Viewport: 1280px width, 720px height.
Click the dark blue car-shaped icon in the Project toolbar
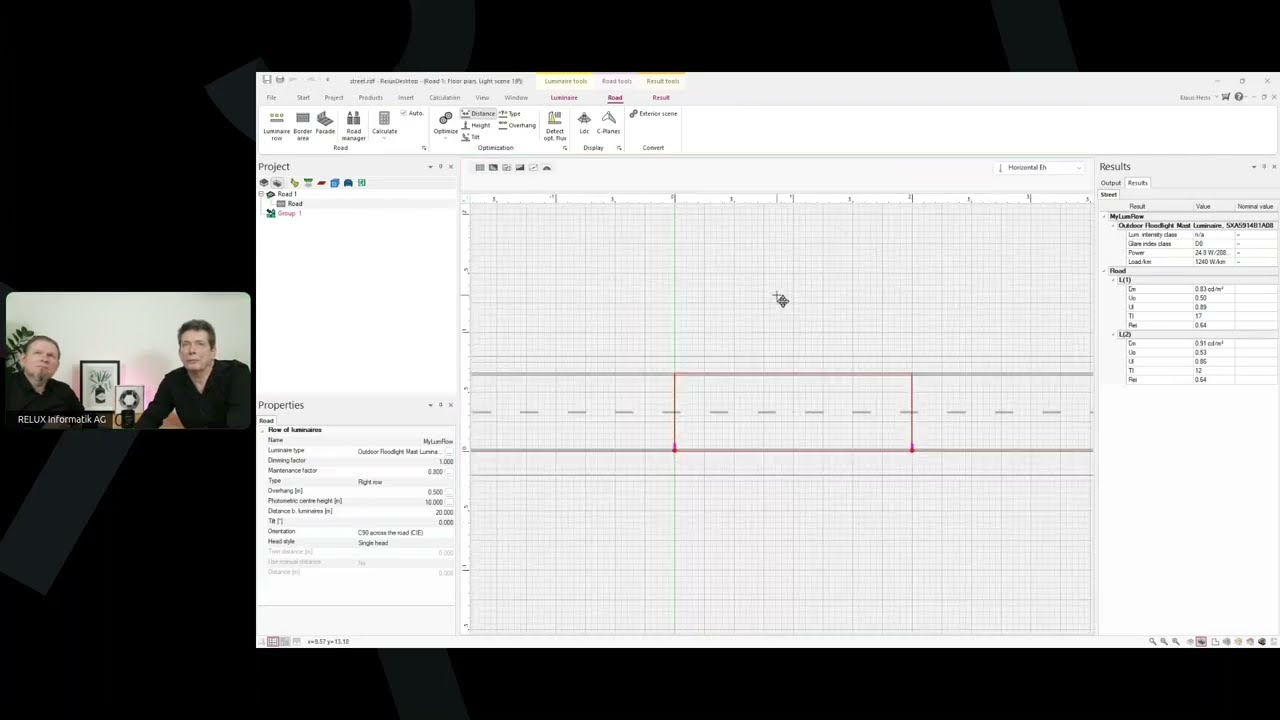(x=348, y=183)
